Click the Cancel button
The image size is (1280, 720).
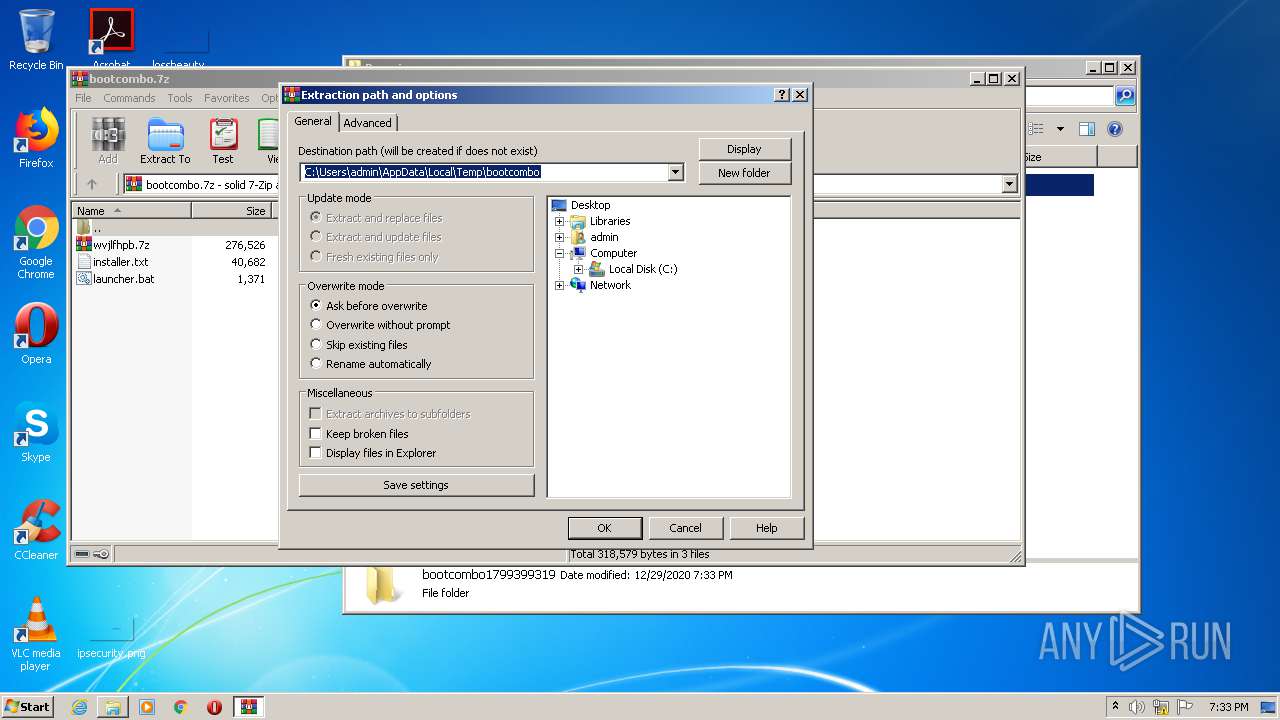[685, 528]
